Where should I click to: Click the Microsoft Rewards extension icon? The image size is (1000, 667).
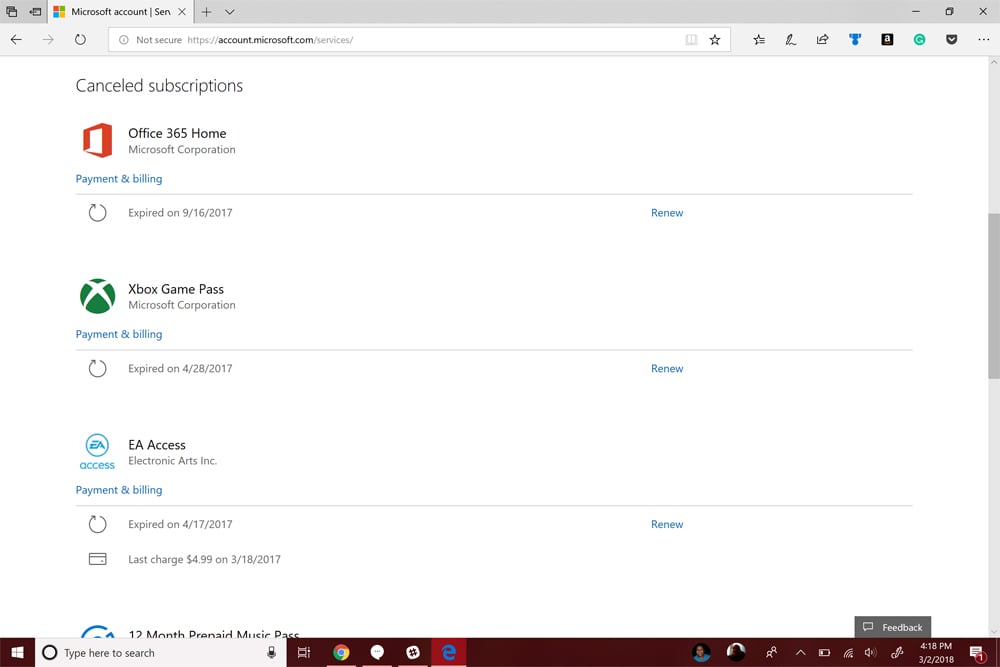point(855,39)
